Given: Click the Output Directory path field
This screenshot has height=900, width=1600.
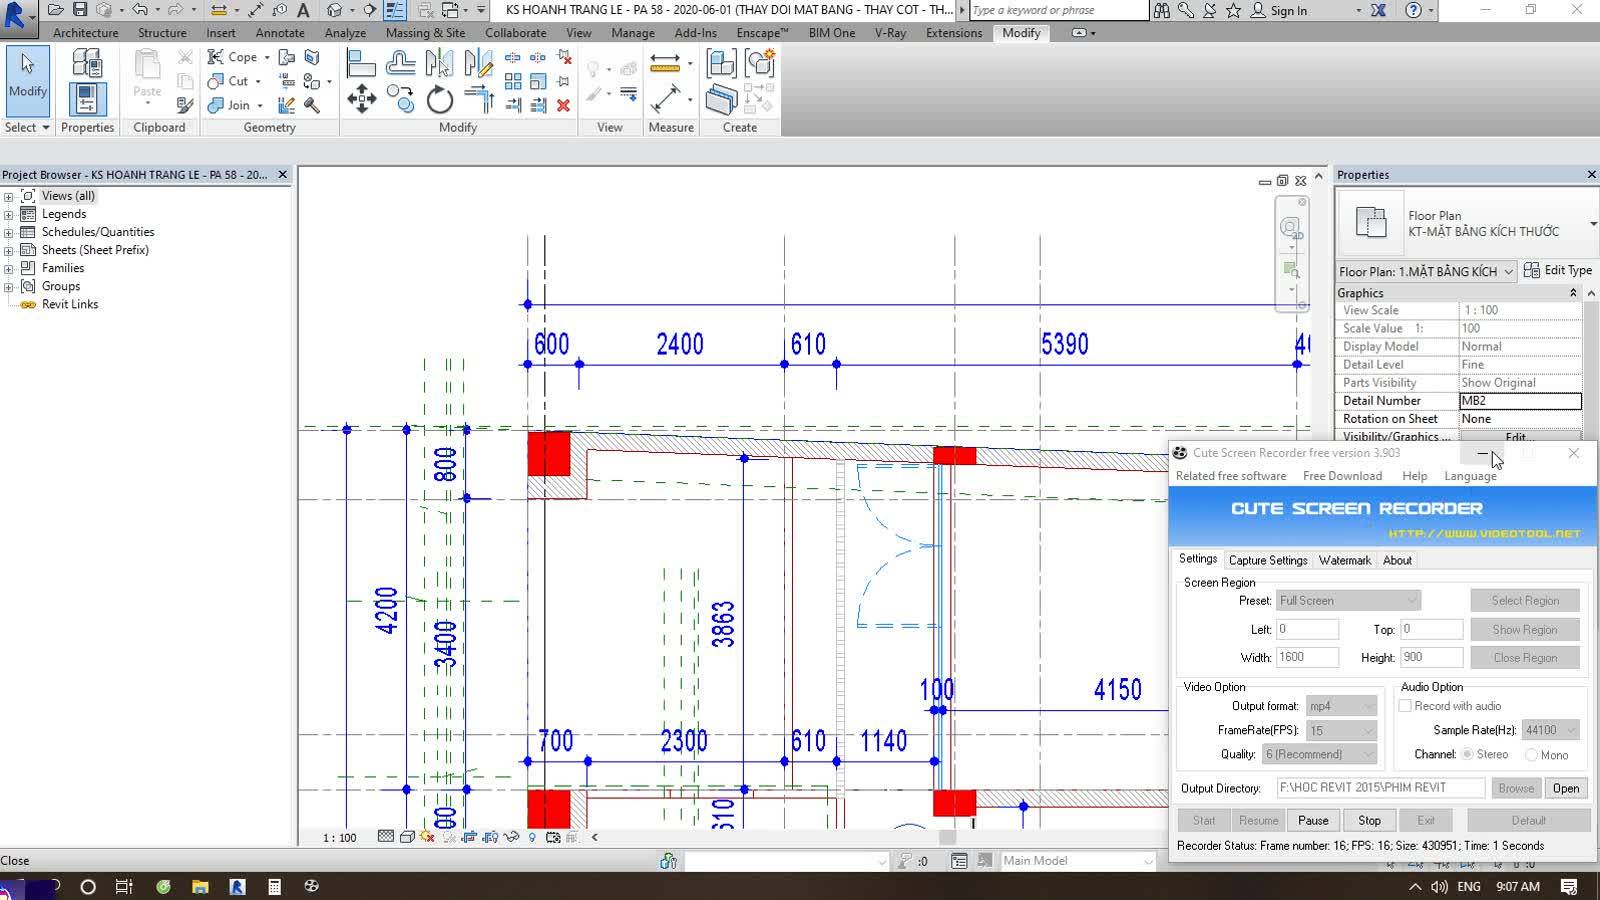Looking at the screenshot, I should pos(1380,788).
